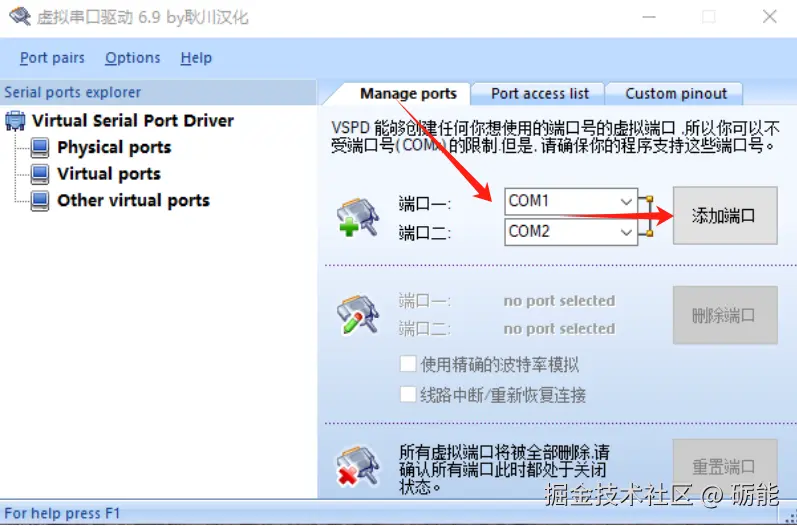Click the Serial ports explorer header
The width and height of the screenshot is (797, 526).
158,92
